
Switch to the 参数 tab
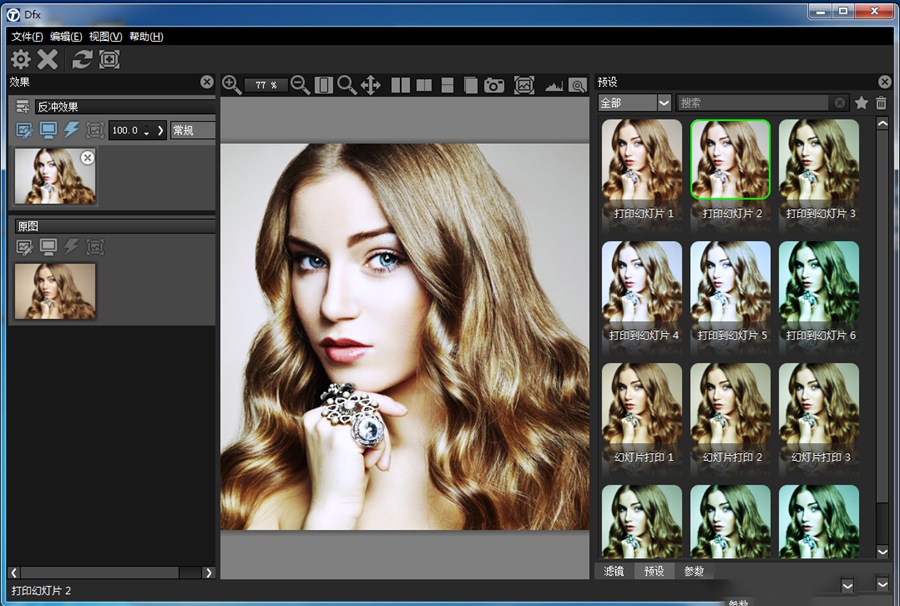coord(694,571)
